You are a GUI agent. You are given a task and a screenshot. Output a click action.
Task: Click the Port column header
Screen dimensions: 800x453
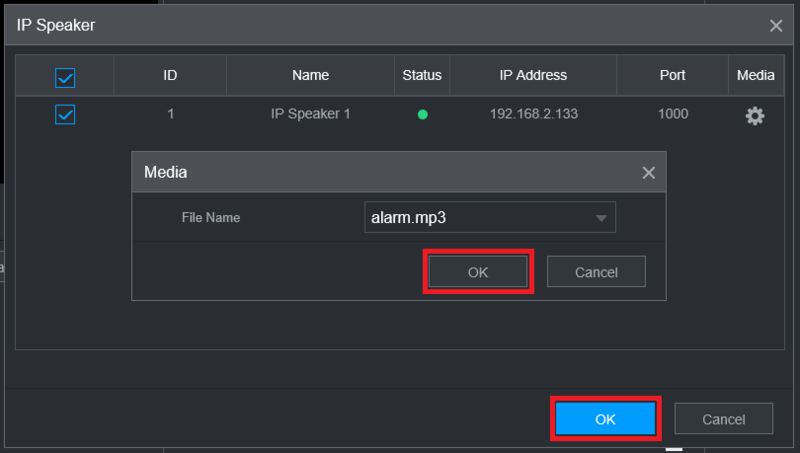pos(672,75)
